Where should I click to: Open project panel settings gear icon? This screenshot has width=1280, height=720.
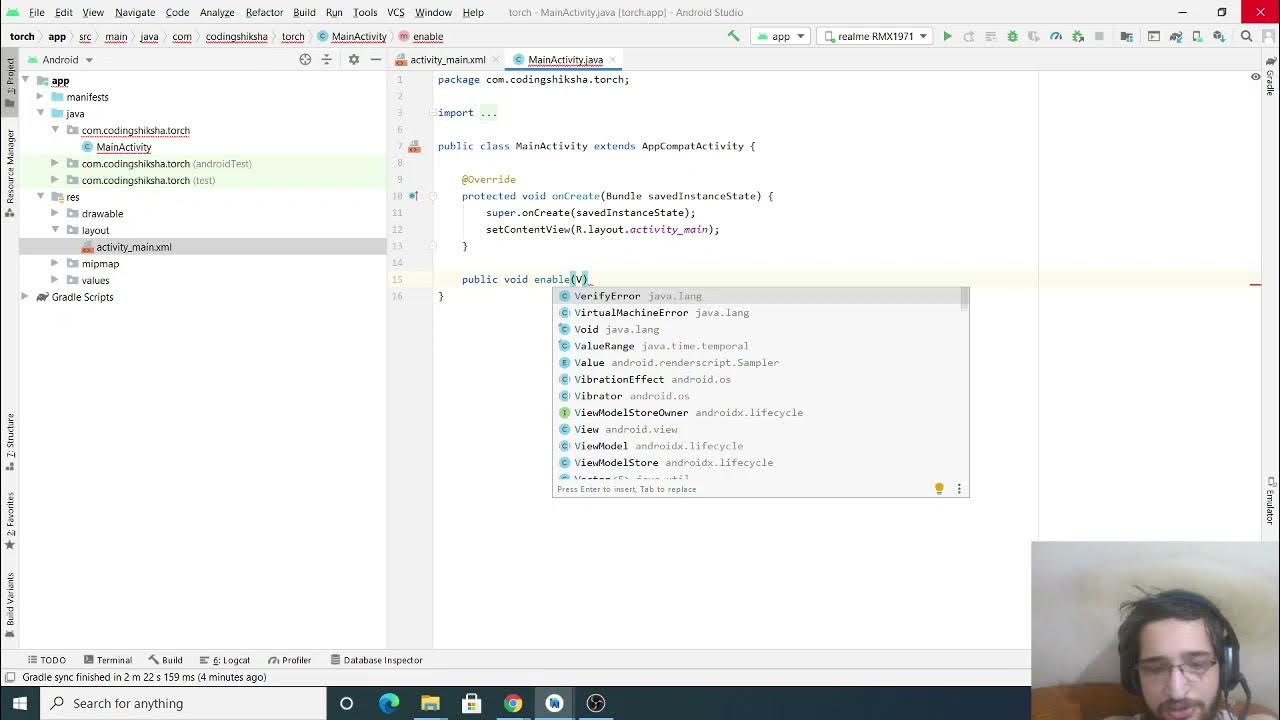point(353,60)
